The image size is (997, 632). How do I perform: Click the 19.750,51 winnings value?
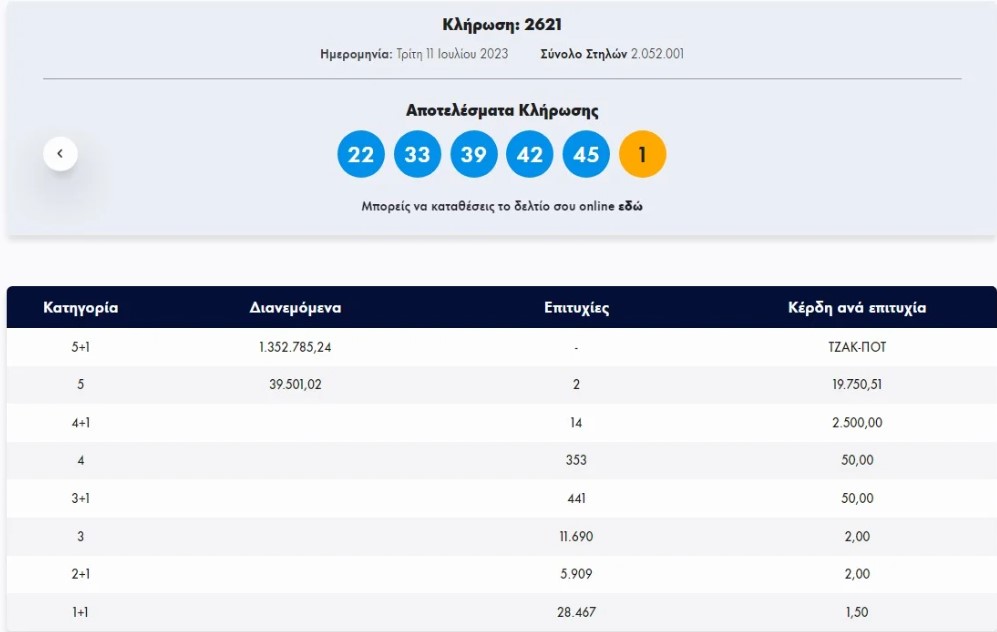[856, 385]
